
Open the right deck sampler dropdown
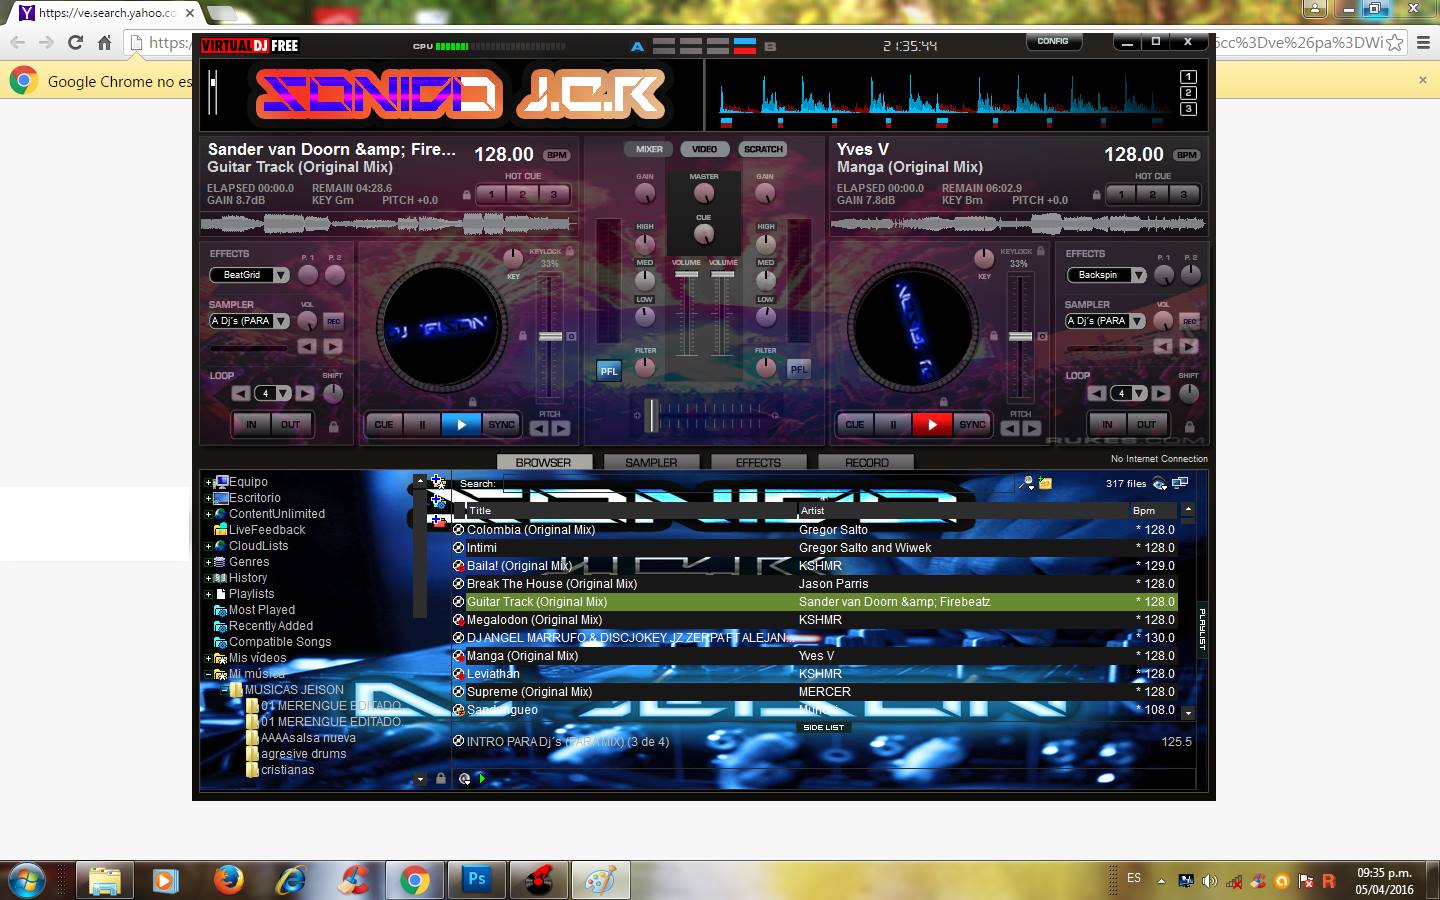(x=1137, y=321)
